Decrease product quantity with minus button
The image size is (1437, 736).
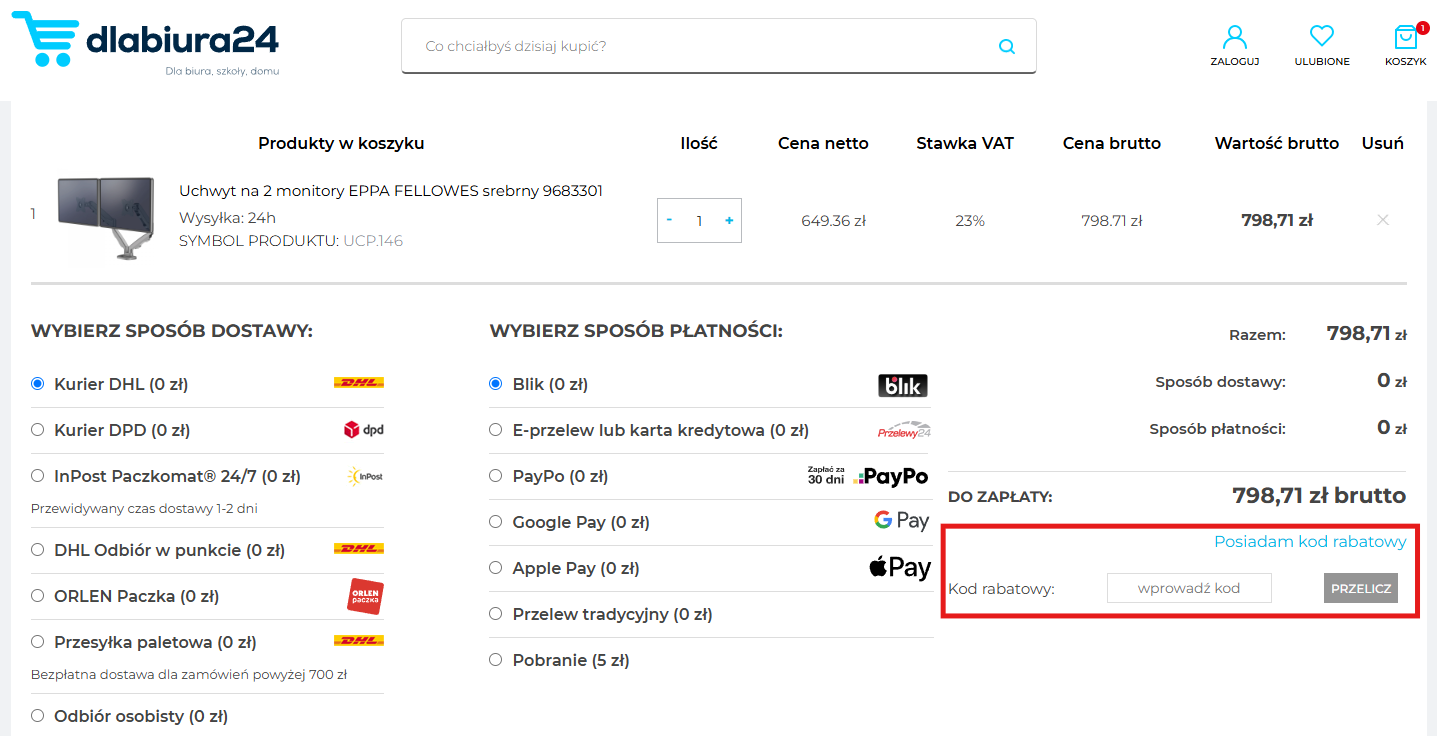click(669, 220)
